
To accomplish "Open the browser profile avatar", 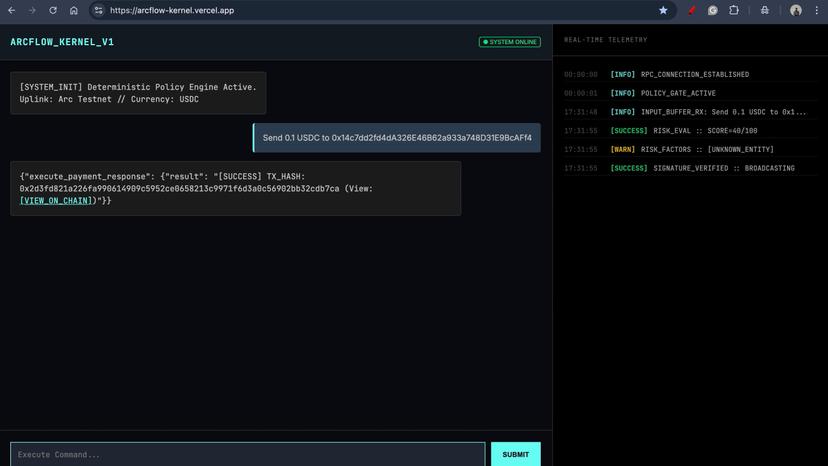I will (x=796, y=11).
